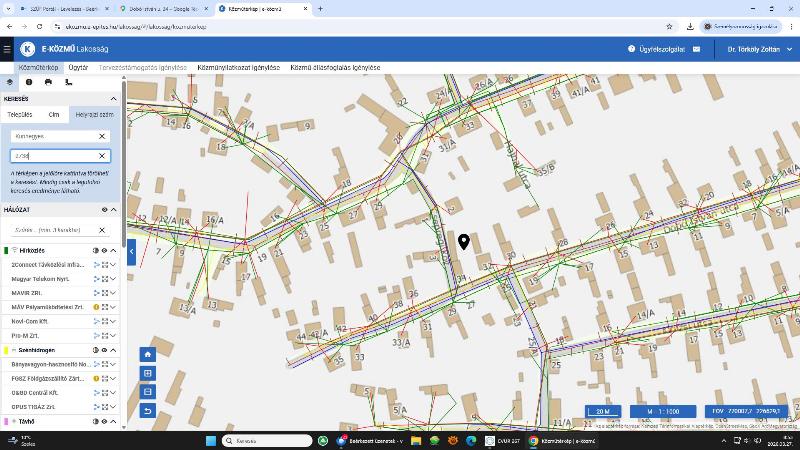The width and height of the screenshot is (800, 450).
Task: Open the hamburger menu in header
Action: click(8, 48)
